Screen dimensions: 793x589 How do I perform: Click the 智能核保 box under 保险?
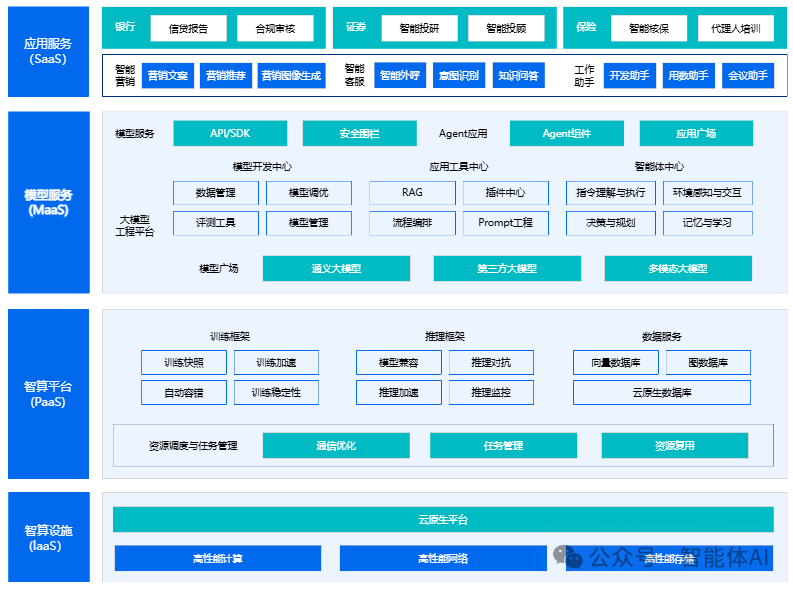click(x=649, y=28)
